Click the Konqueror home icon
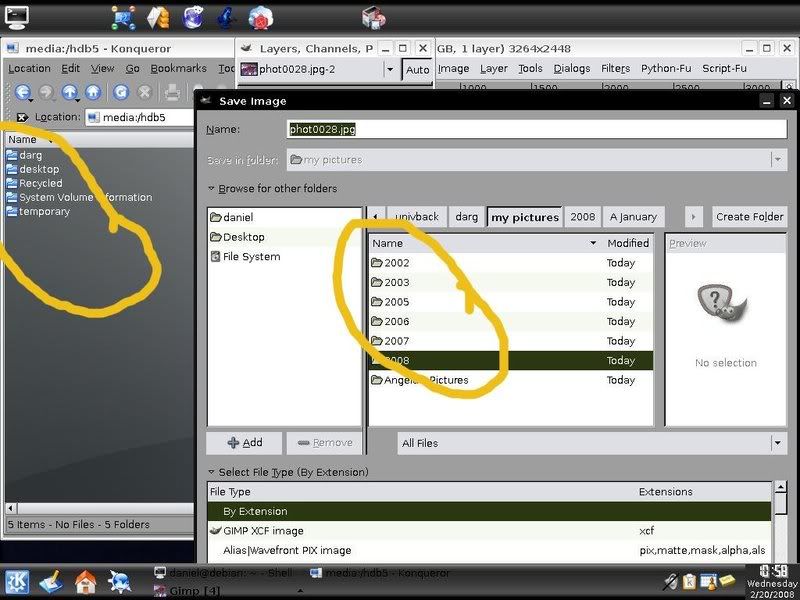The image size is (800, 600). click(93, 92)
